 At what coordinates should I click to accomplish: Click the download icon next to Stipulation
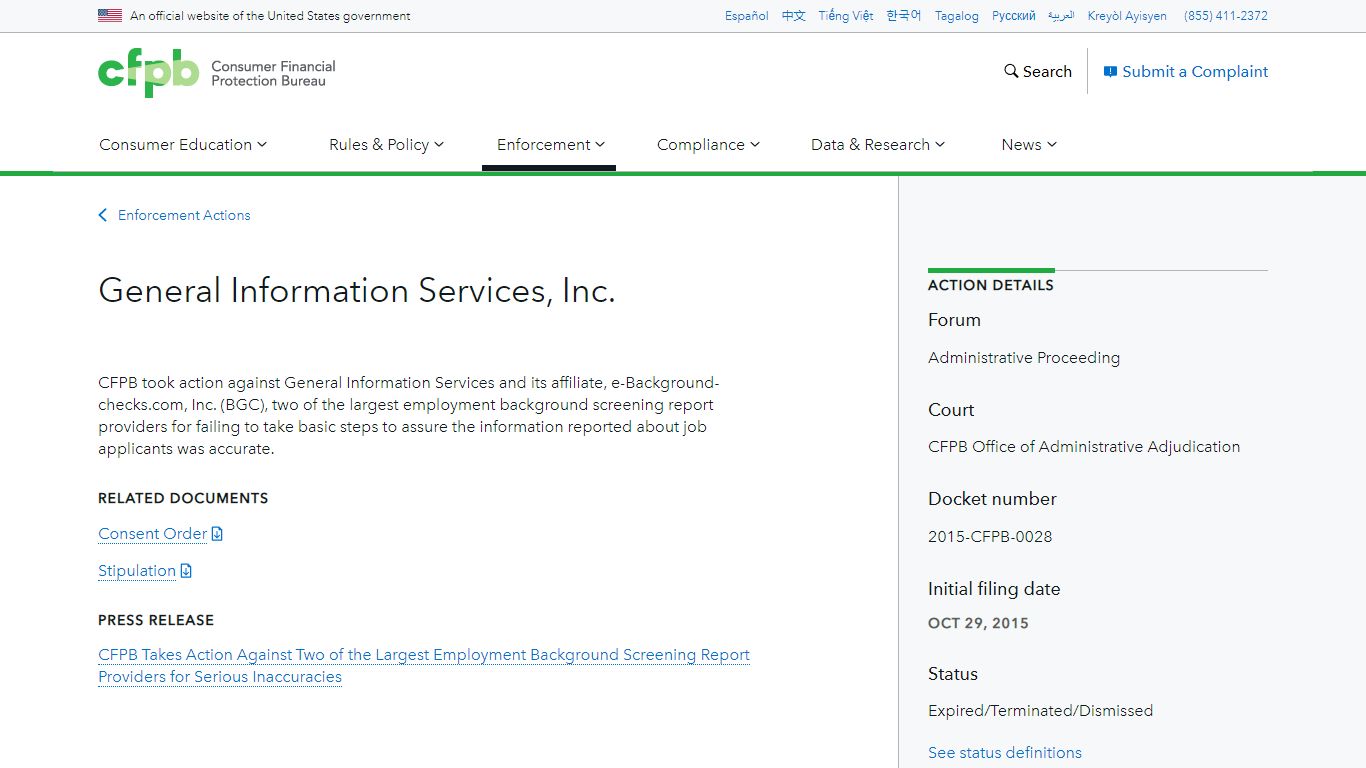[x=186, y=571]
